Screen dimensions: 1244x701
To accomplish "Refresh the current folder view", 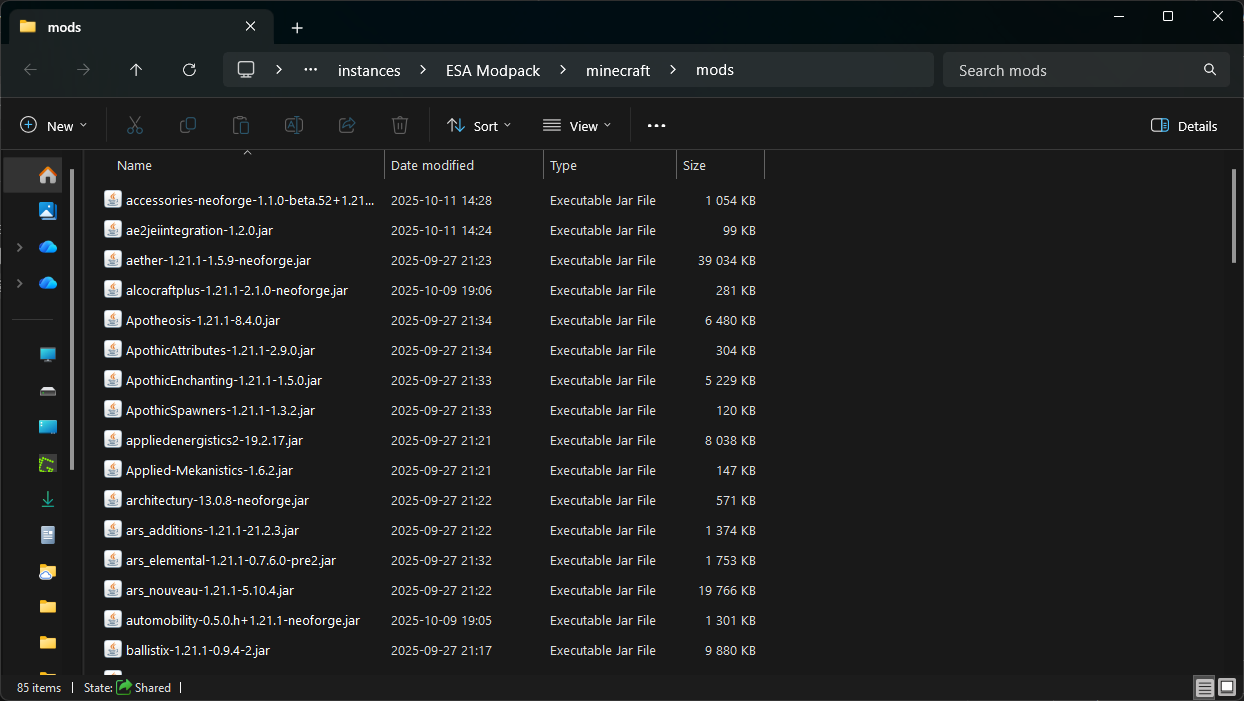I will tap(189, 70).
